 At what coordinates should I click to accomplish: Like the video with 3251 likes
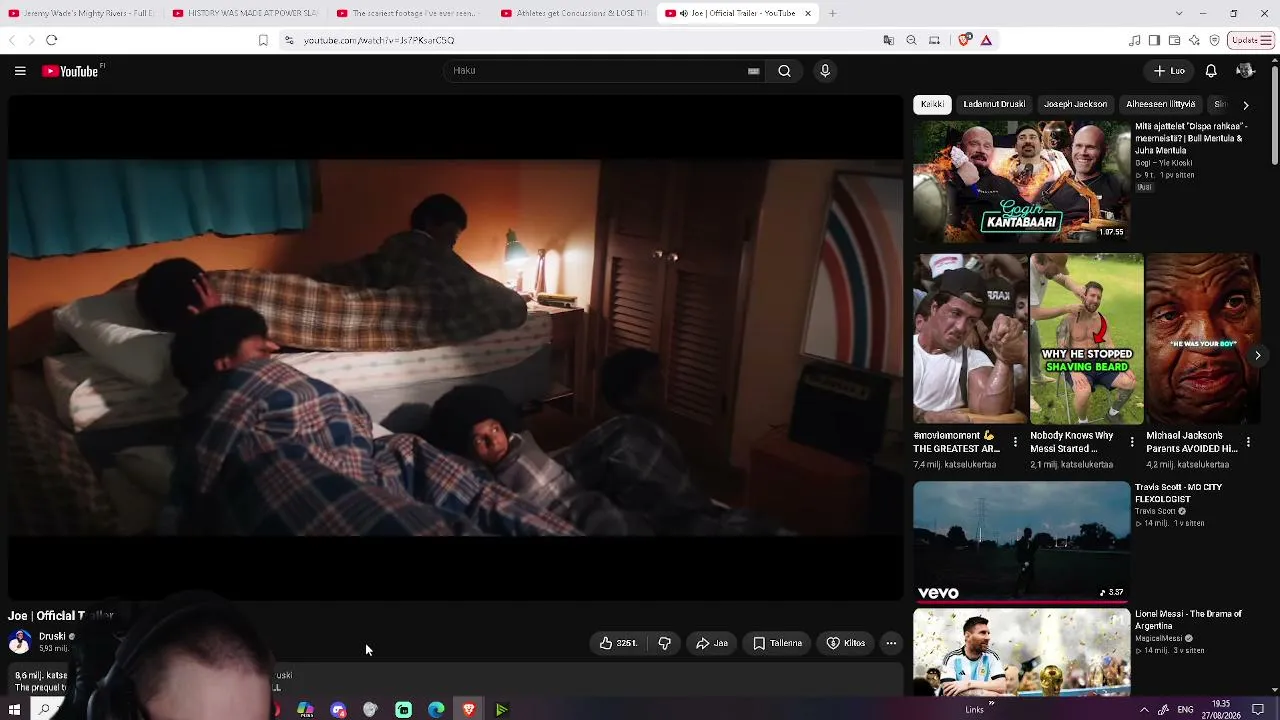pos(618,643)
